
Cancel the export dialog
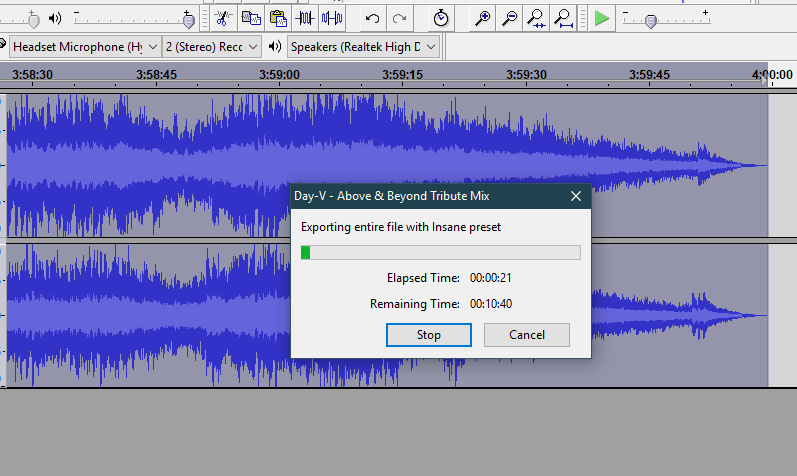pyautogui.click(x=527, y=335)
